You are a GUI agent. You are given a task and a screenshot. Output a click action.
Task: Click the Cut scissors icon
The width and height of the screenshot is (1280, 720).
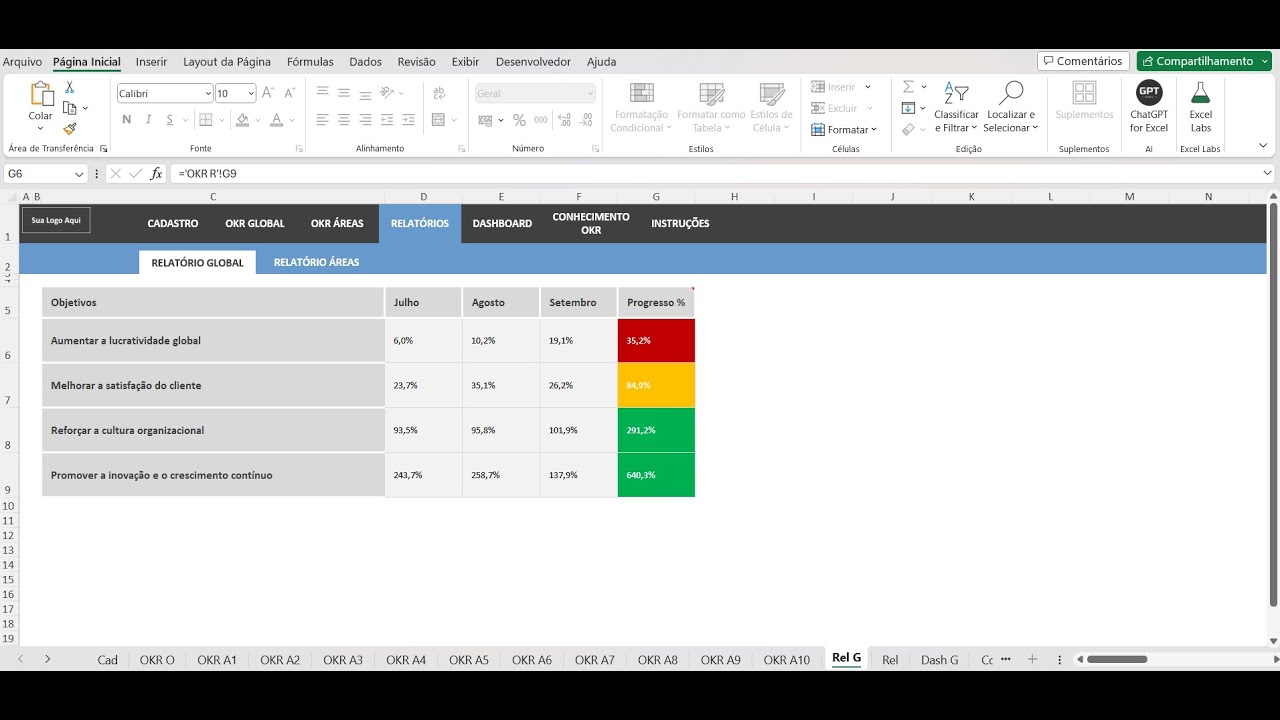click(x=70, y=88)
